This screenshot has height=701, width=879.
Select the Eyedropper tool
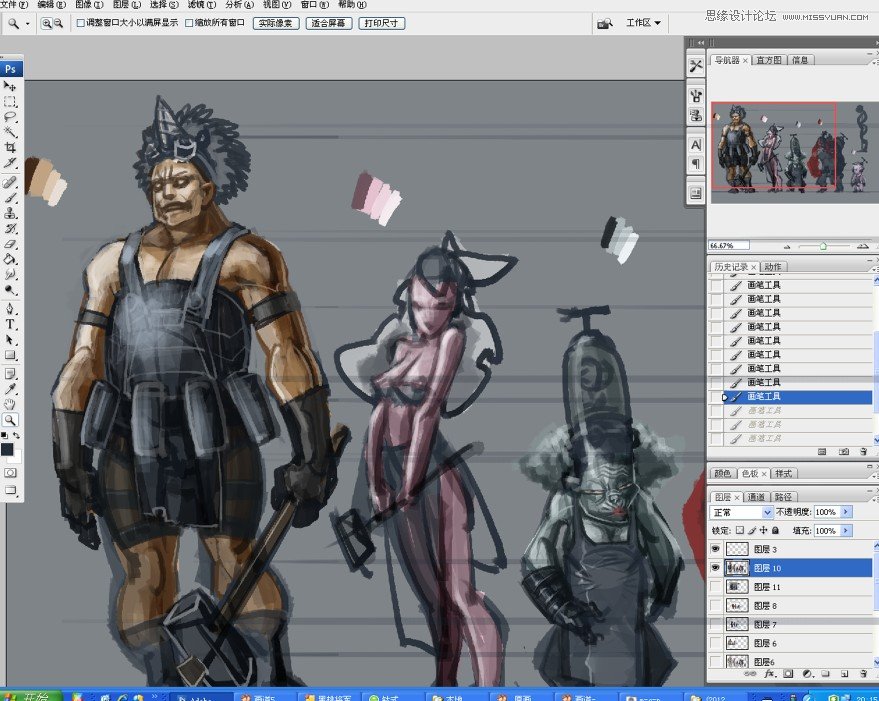tap(10, 389)
